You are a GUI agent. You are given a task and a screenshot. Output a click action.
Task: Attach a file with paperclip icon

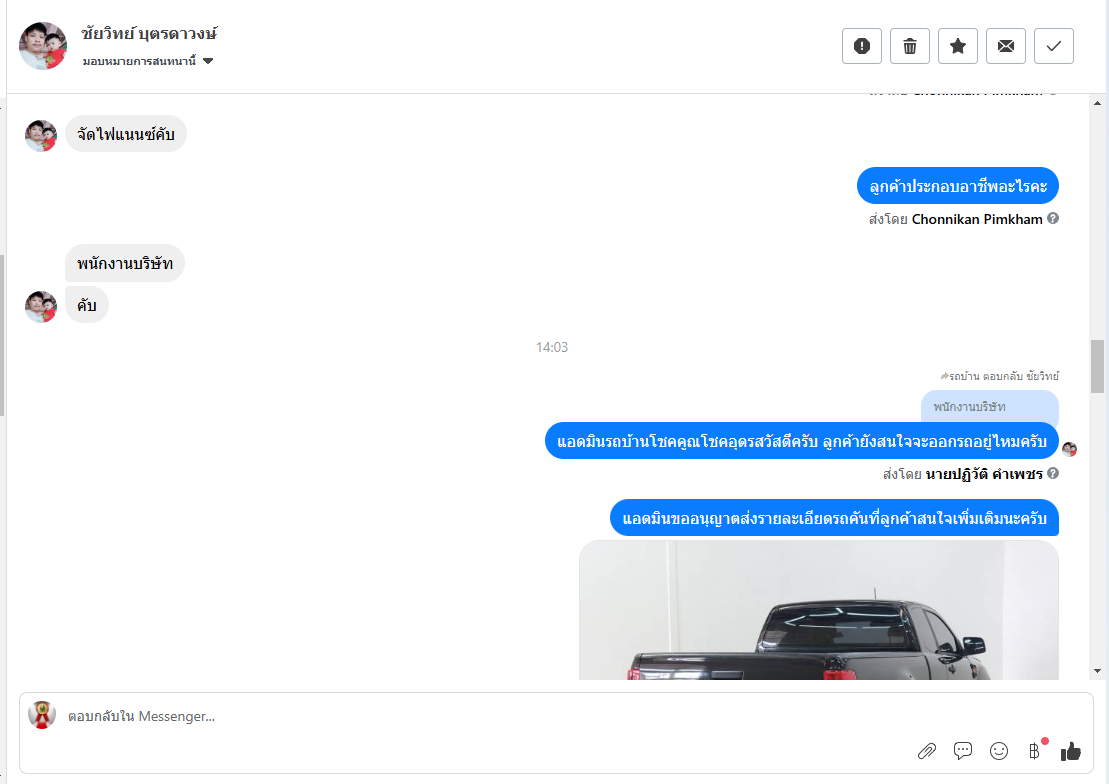pos(927,751)
